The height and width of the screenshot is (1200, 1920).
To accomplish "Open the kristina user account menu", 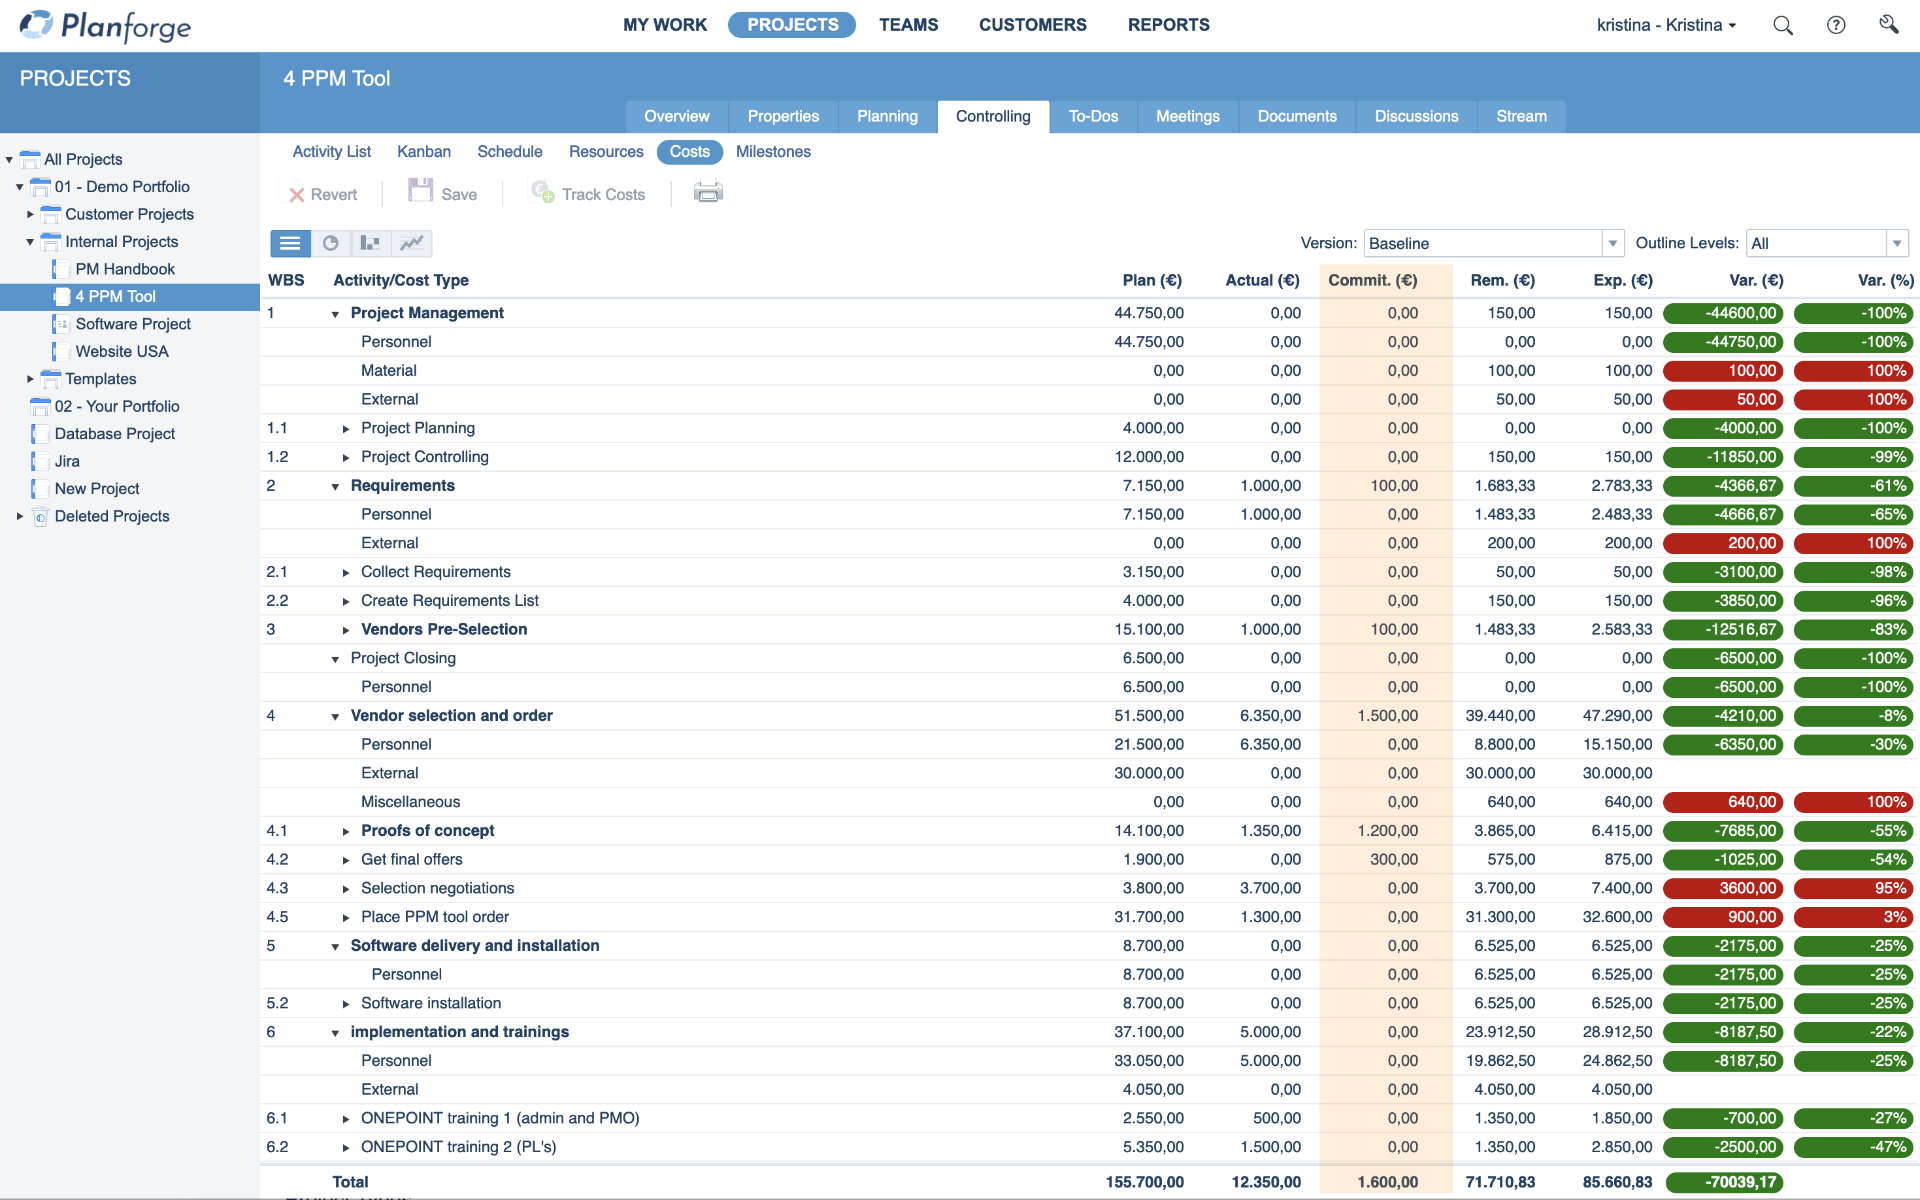I will click(x=1666, y=25).
